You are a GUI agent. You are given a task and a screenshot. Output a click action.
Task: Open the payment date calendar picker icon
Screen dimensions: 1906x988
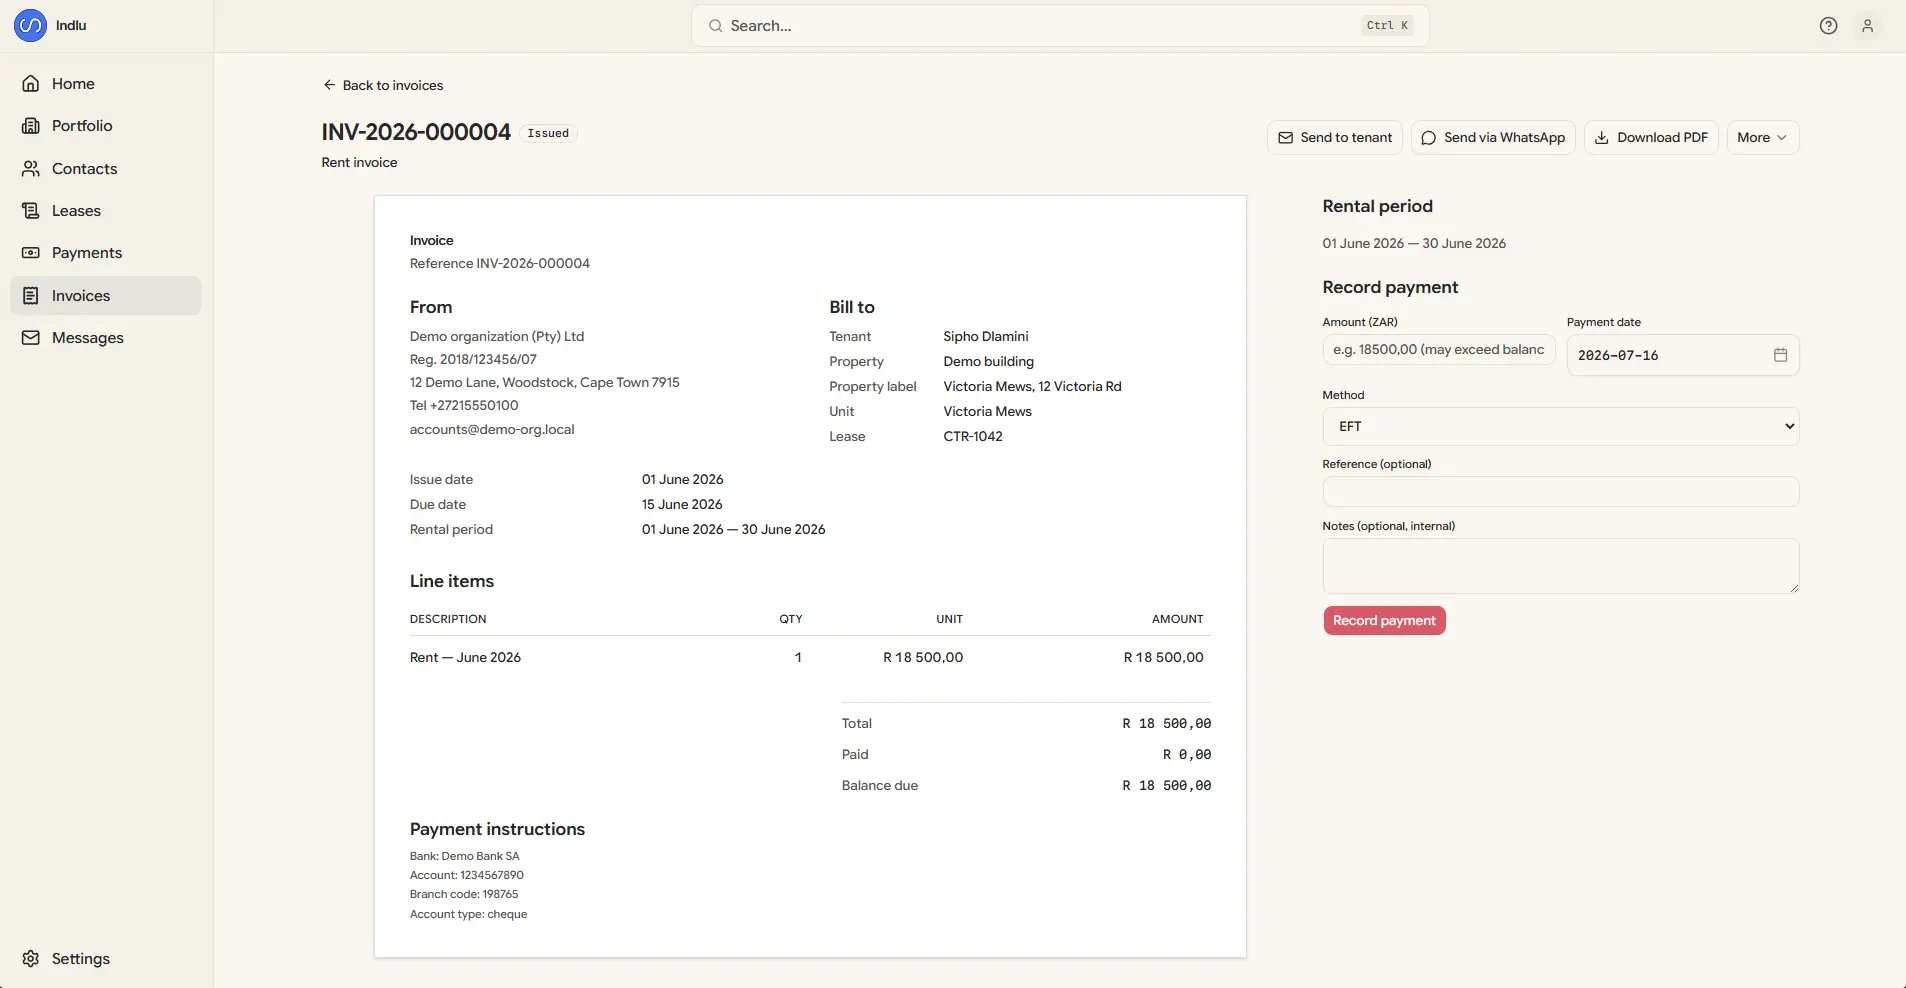[1780, 355]
